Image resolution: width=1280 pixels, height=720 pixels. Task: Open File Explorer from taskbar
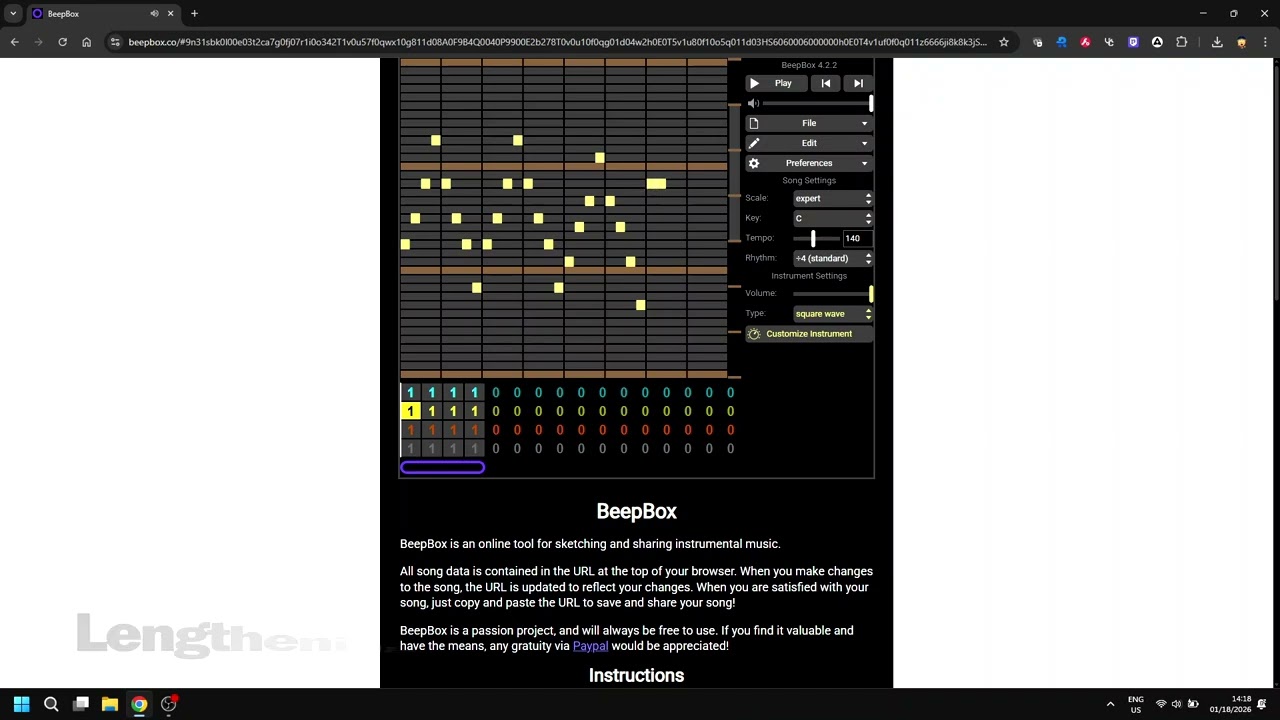[110, 704]
